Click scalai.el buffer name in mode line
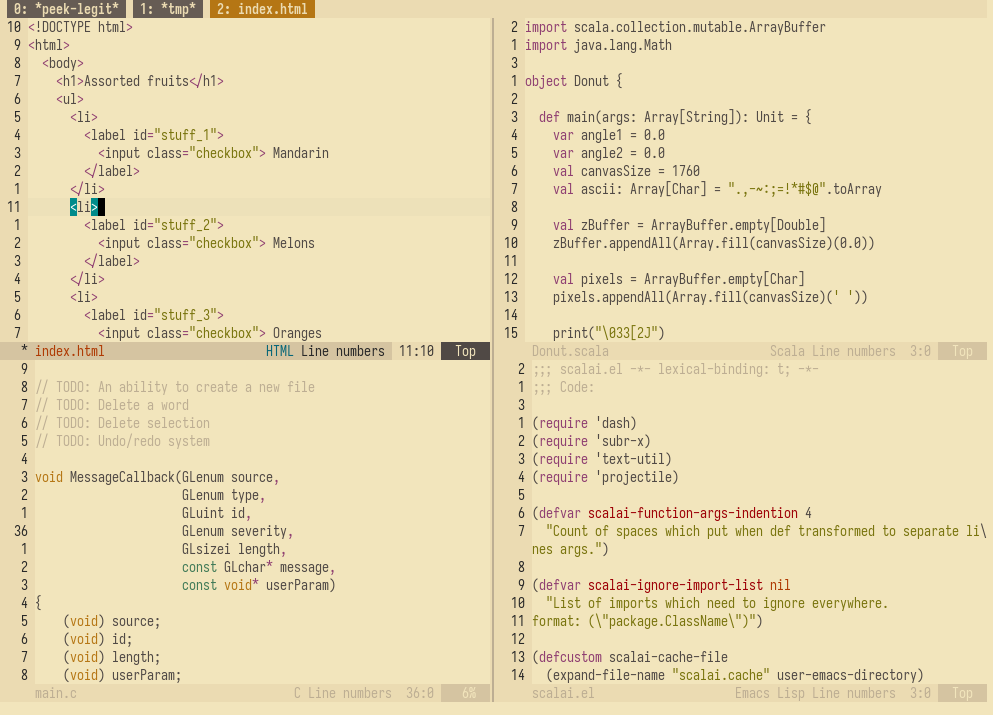The image size is (993, 715). [x=563, y=693]
